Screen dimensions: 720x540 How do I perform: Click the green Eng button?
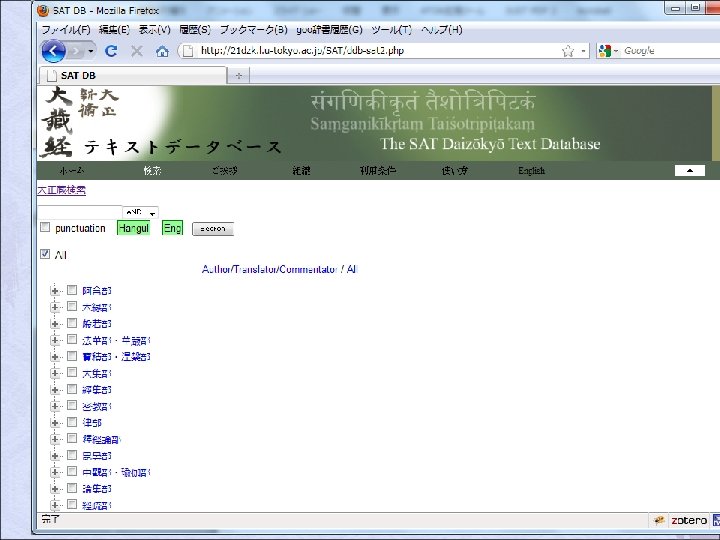click(x=172, y=228)
